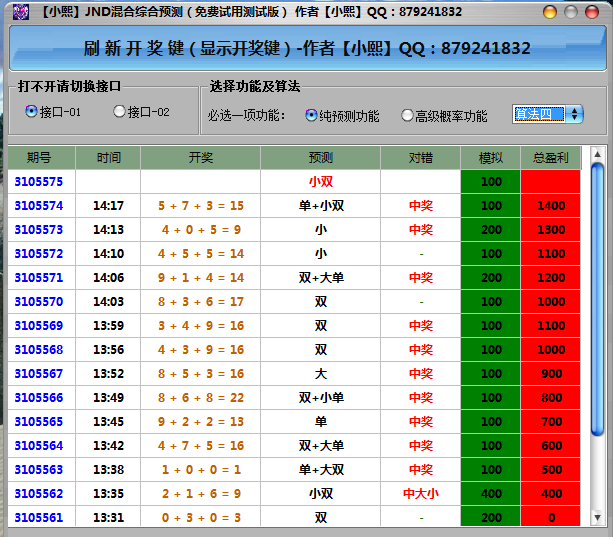Click green 400 cell in row 3105562
This screenshot has height=537, width=613.
(491, 494)
